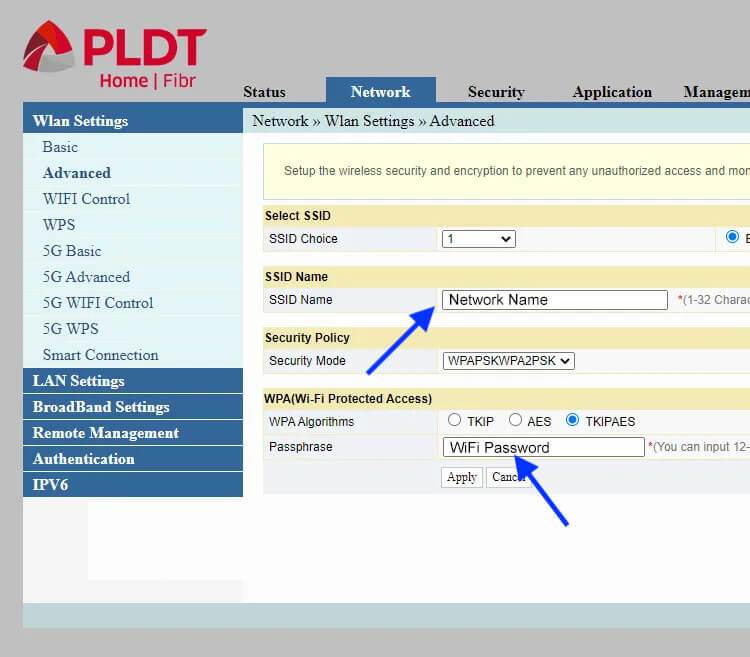750x657 pixels.
Task: Click inside the SSID Name field
Action: [x=554, y=300]
